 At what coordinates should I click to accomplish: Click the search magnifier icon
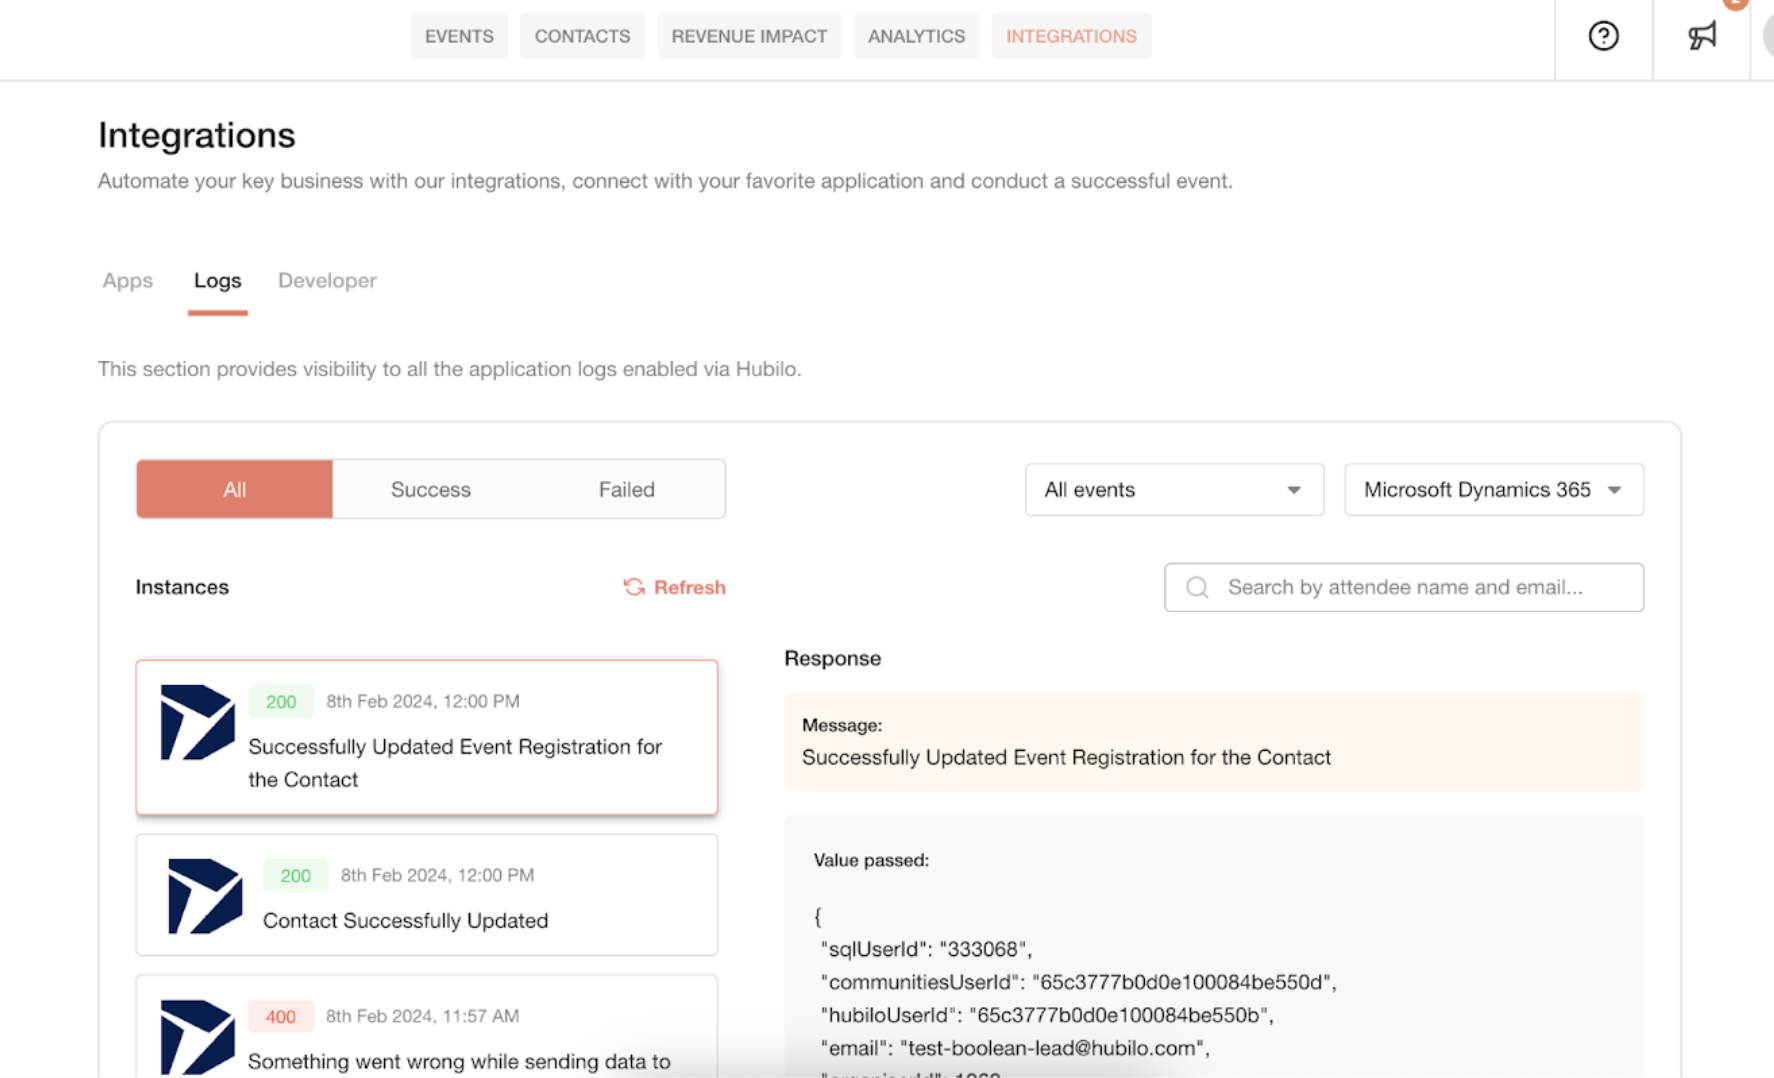(x=1197, y=587)
